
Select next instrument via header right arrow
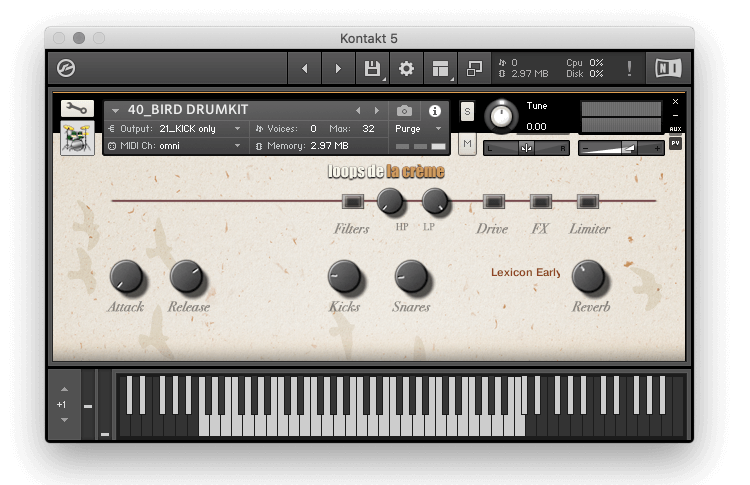pos(377,110)
